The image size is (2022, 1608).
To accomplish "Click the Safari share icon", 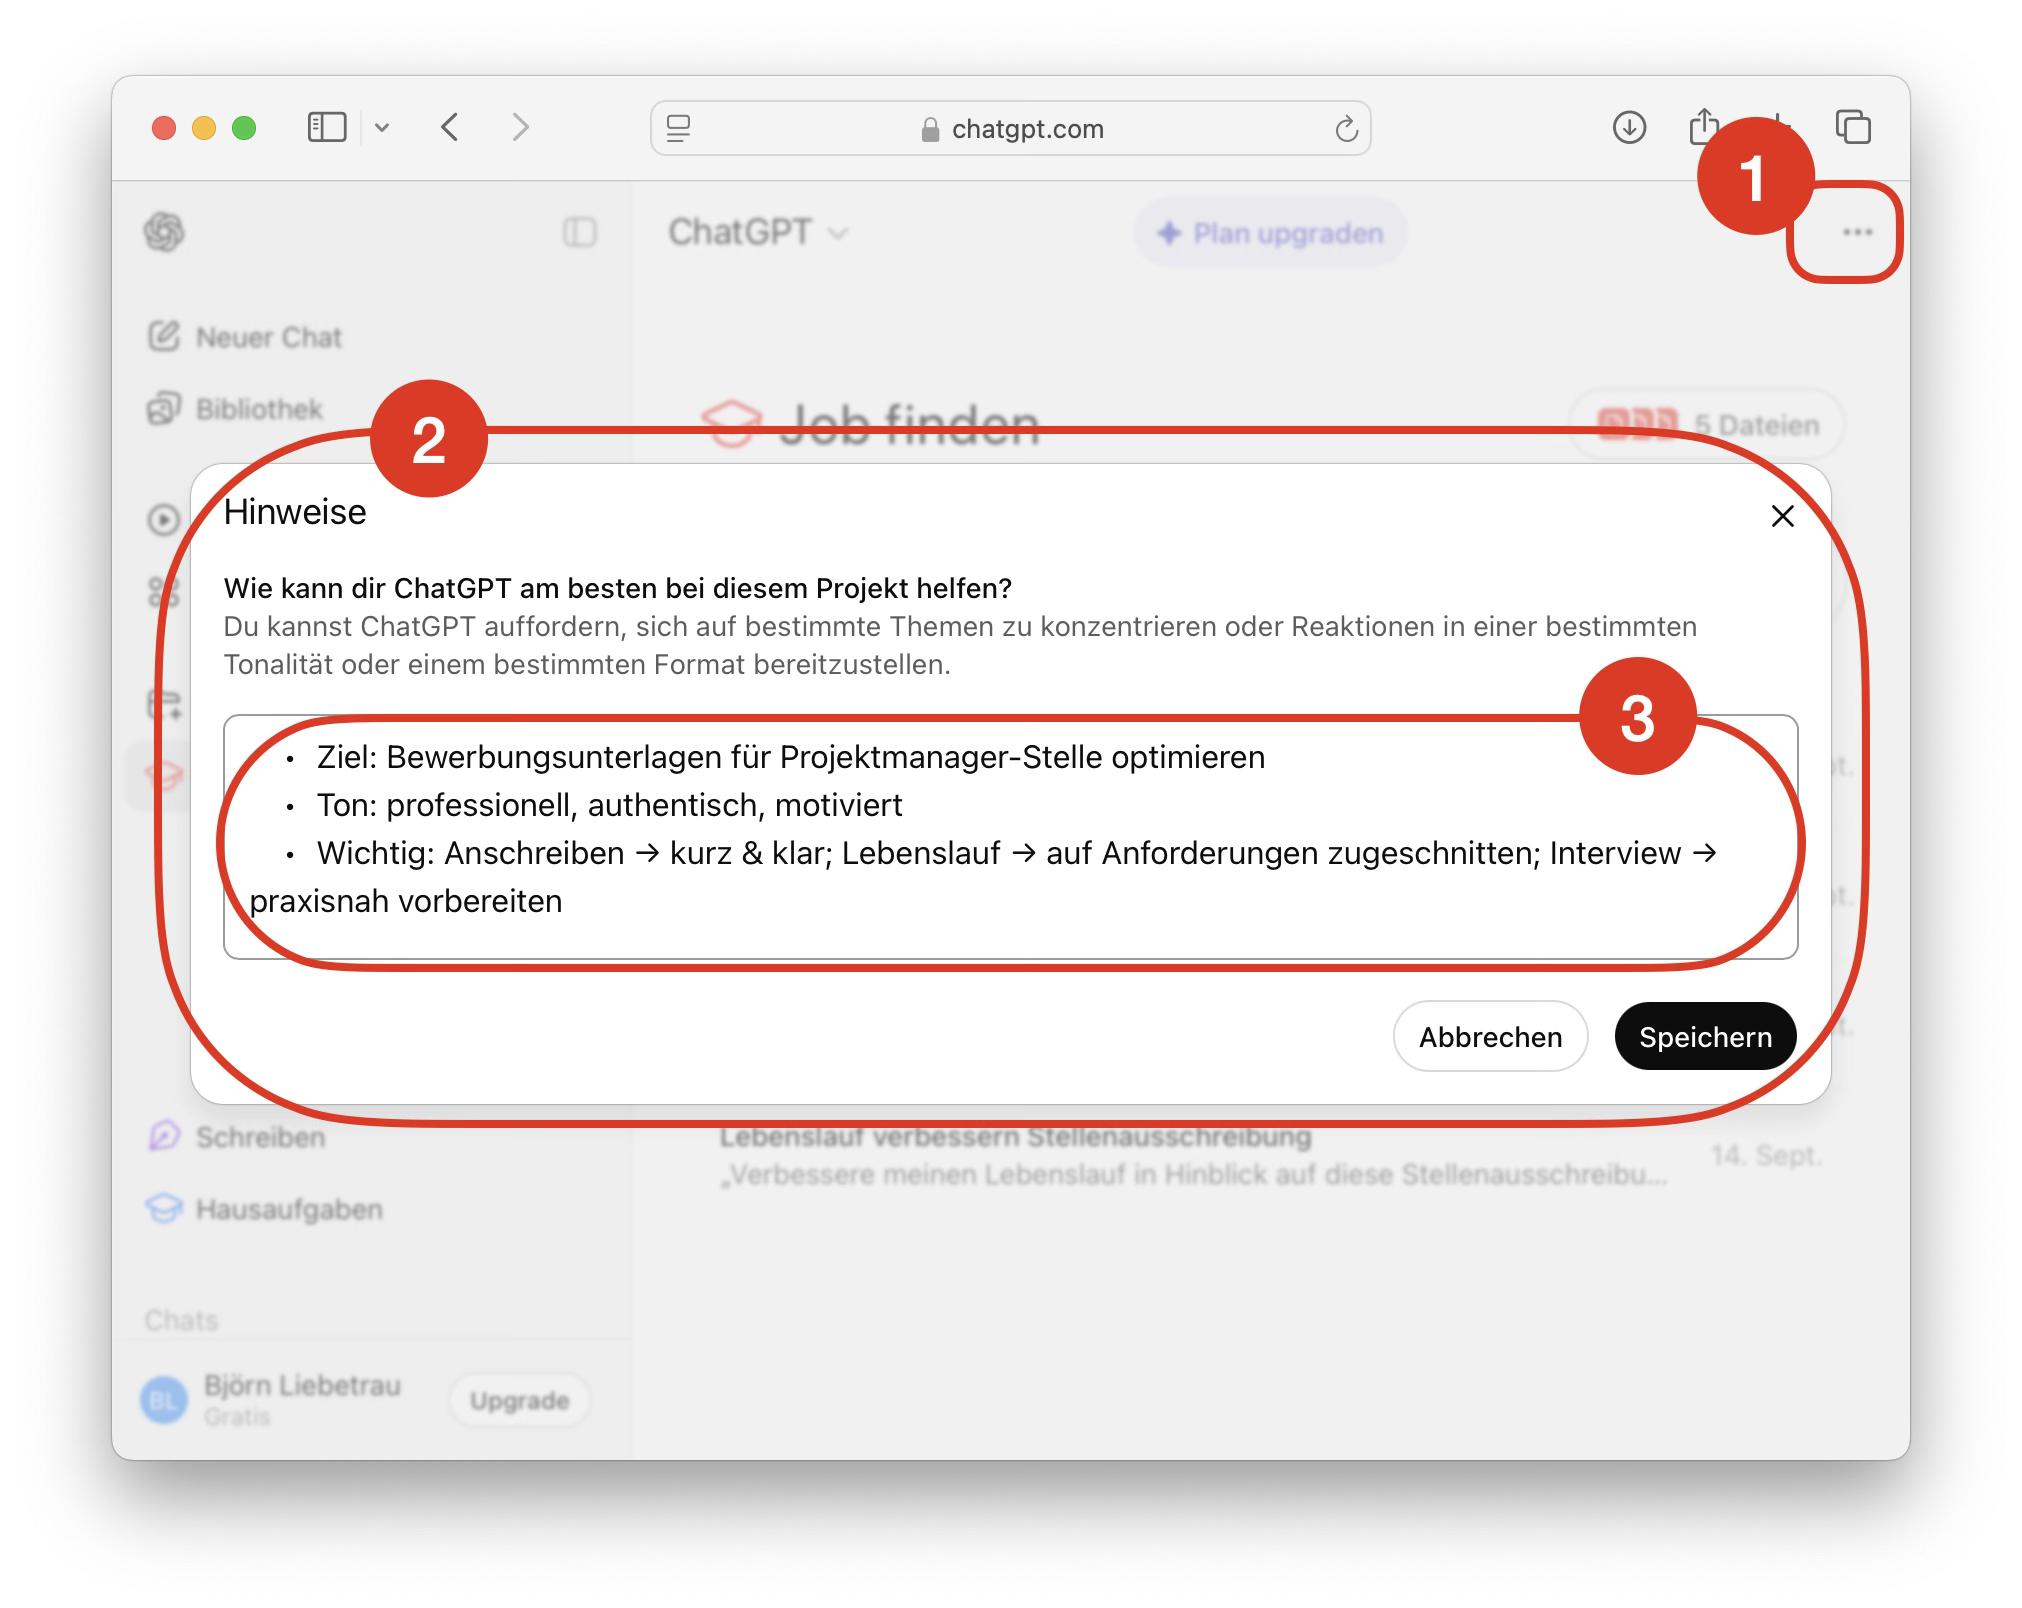I will 1703,127.
